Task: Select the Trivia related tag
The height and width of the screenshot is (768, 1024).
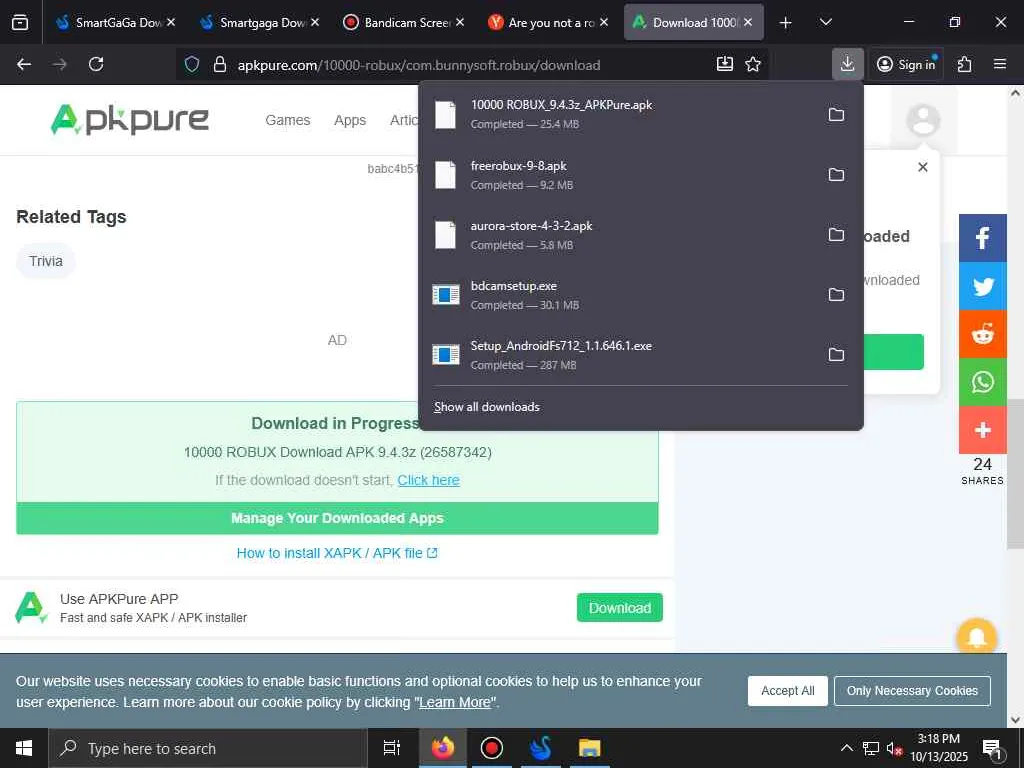Action: pos(46,261)
